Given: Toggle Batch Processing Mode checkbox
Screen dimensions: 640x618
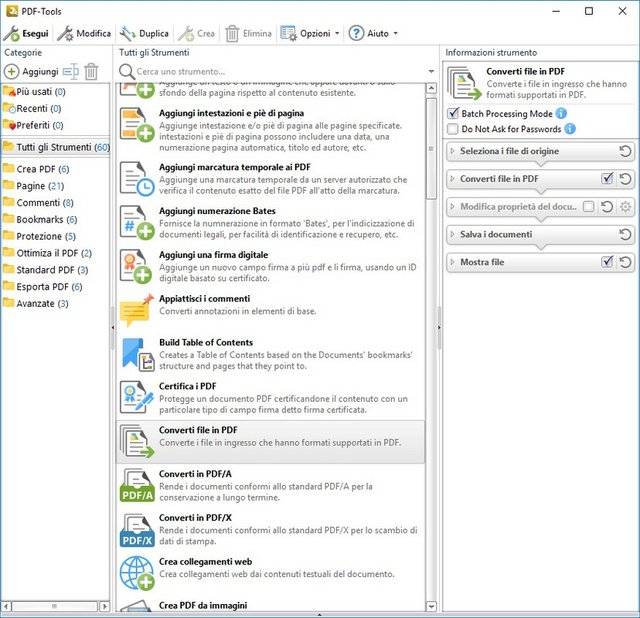Looking at the screenshot, I should coord(453,113).
